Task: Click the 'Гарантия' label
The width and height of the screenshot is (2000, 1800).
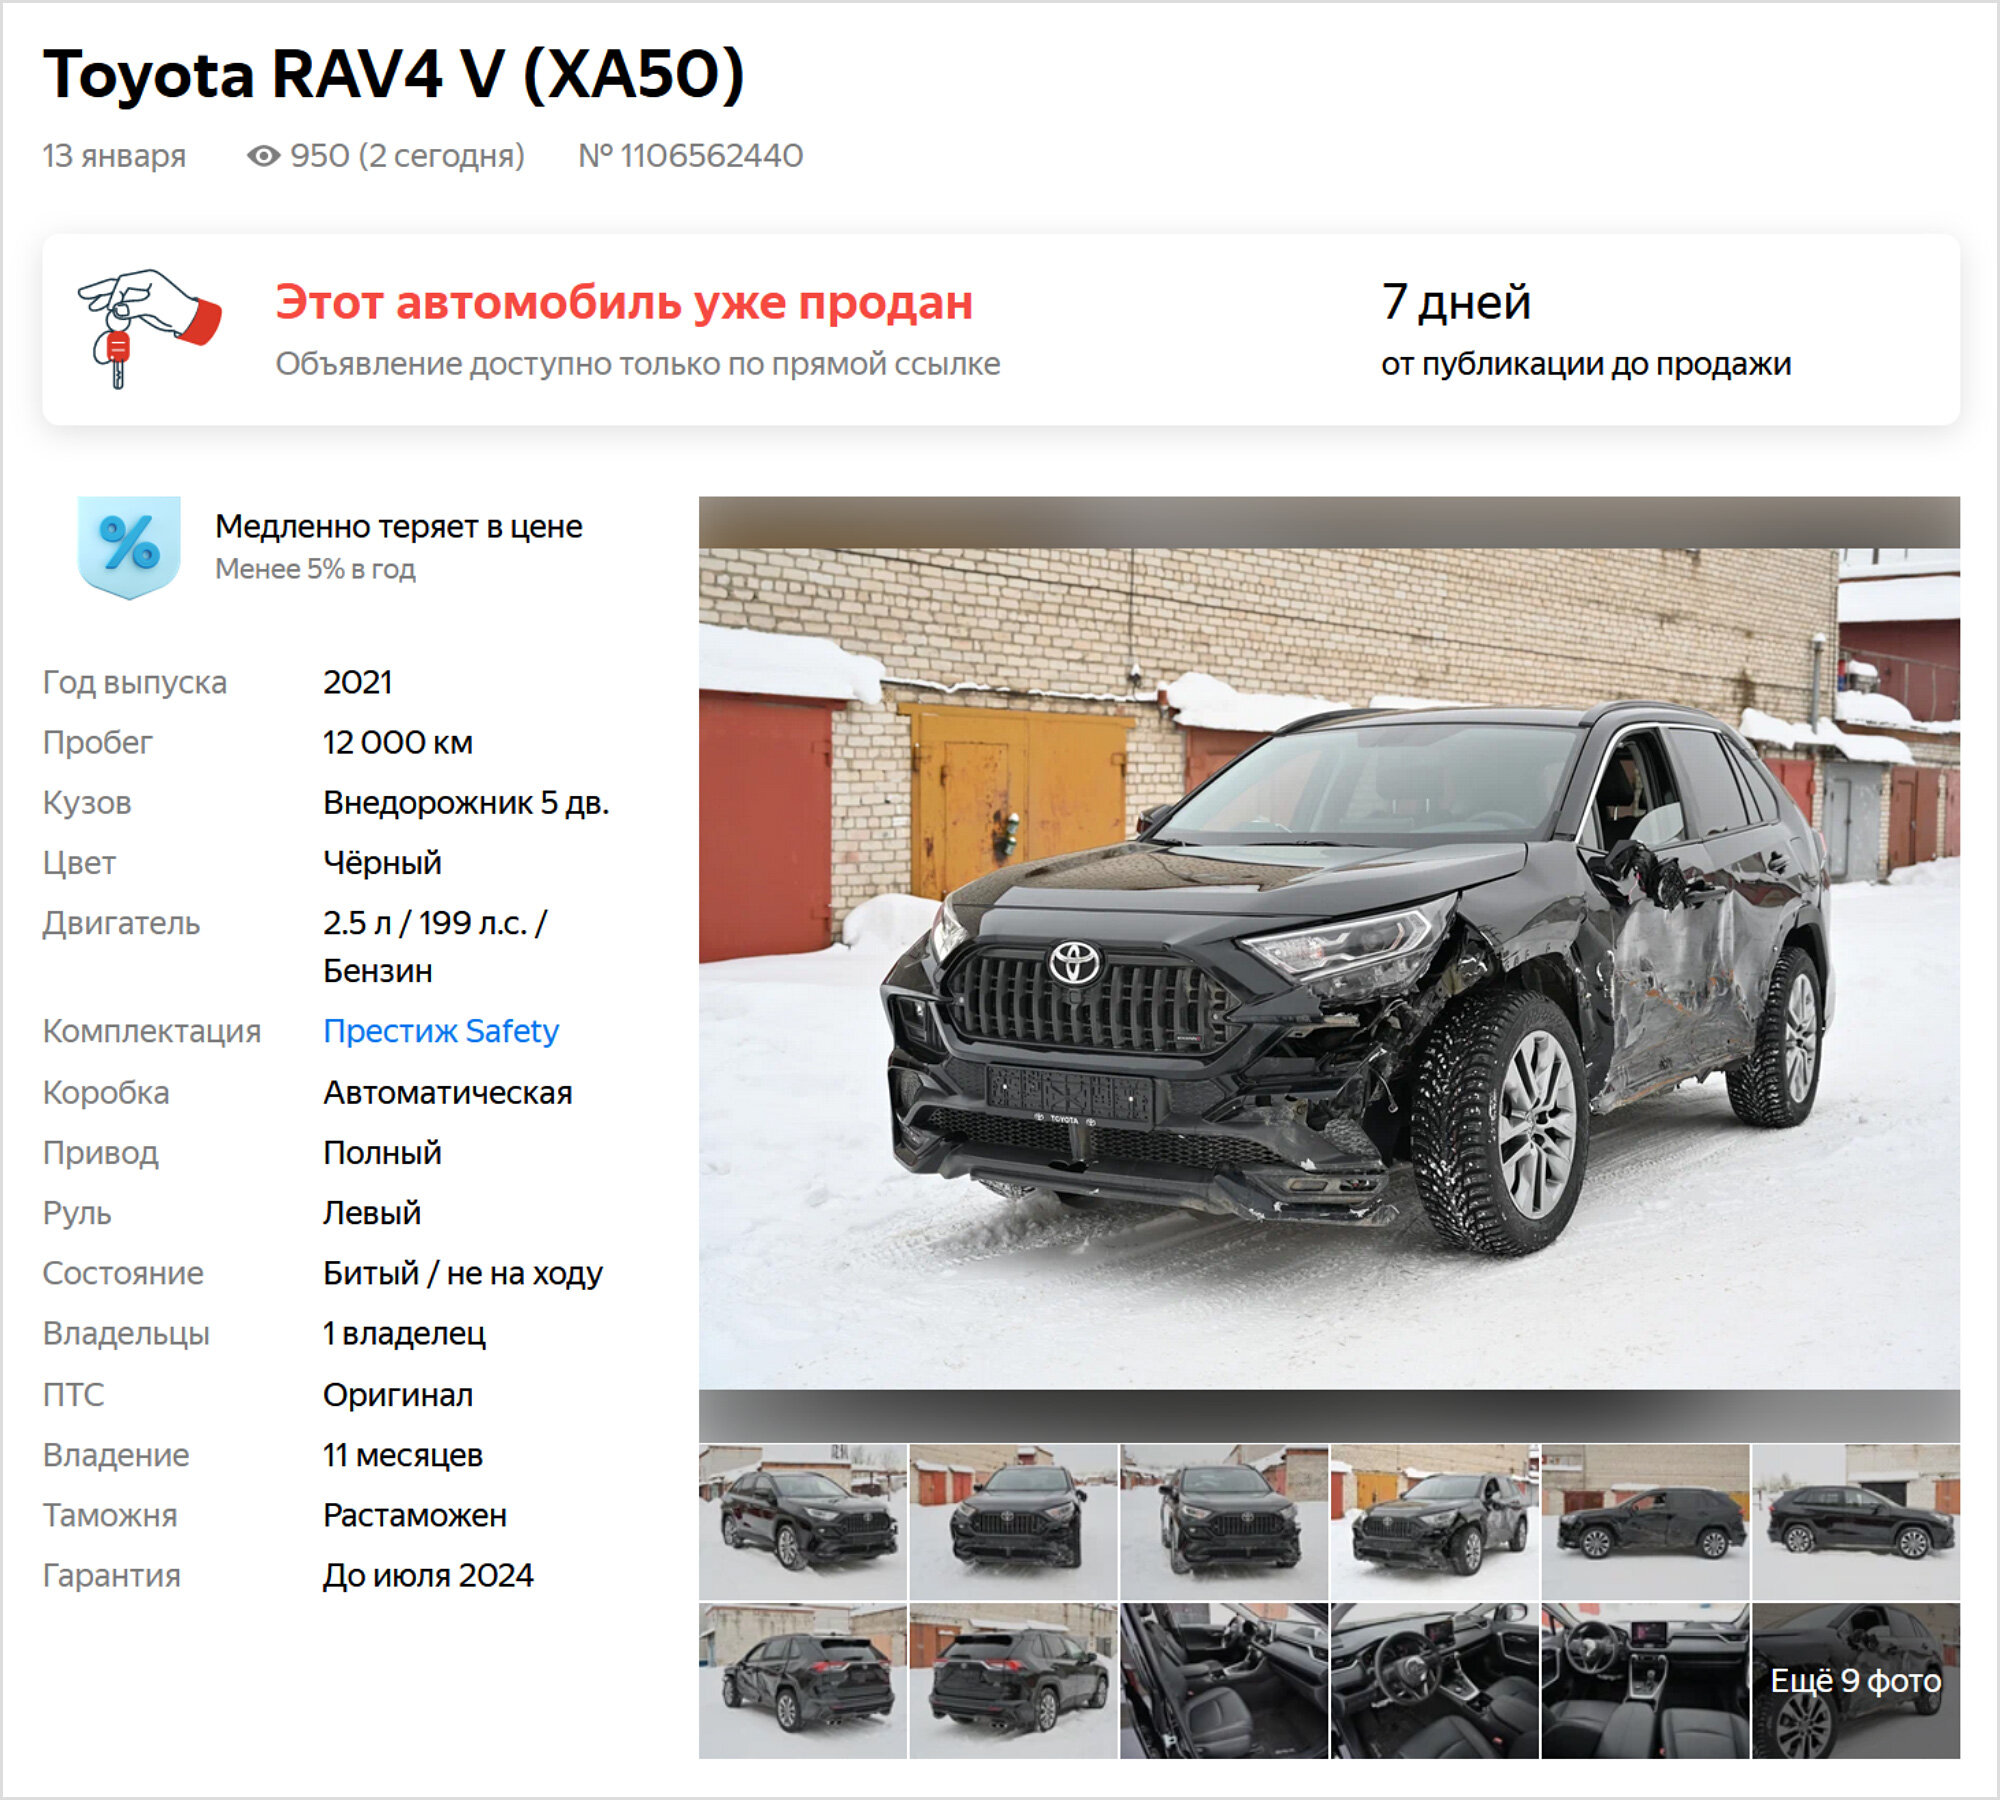Action: click(x=112, y=1575)
